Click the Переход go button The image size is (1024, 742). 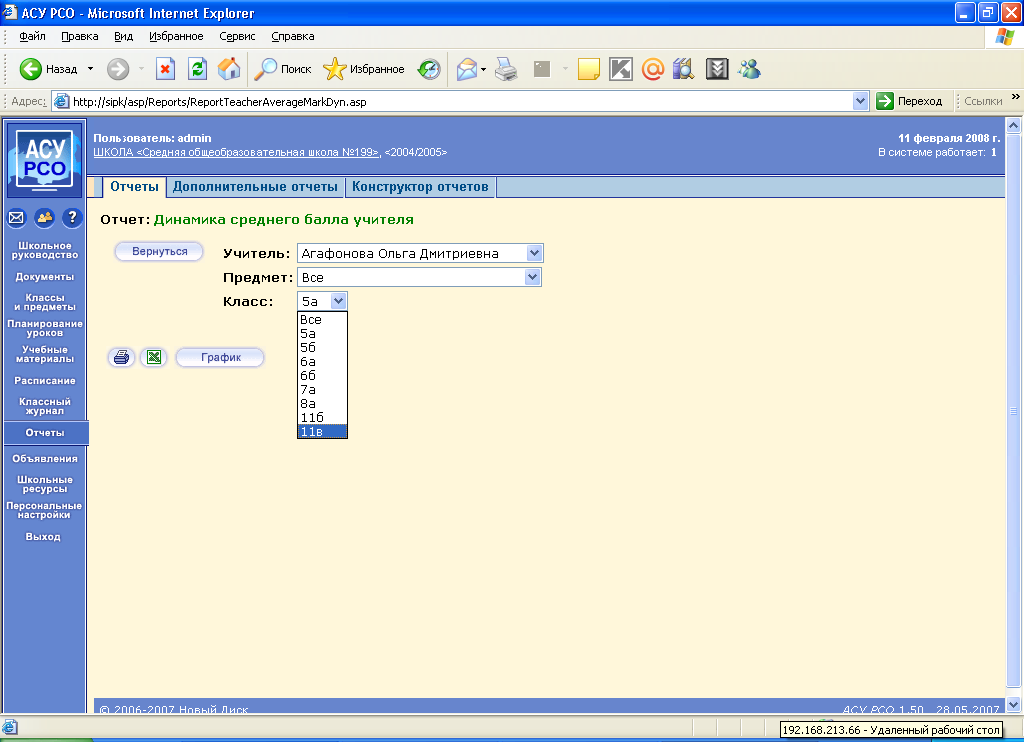tap(910, 101)
